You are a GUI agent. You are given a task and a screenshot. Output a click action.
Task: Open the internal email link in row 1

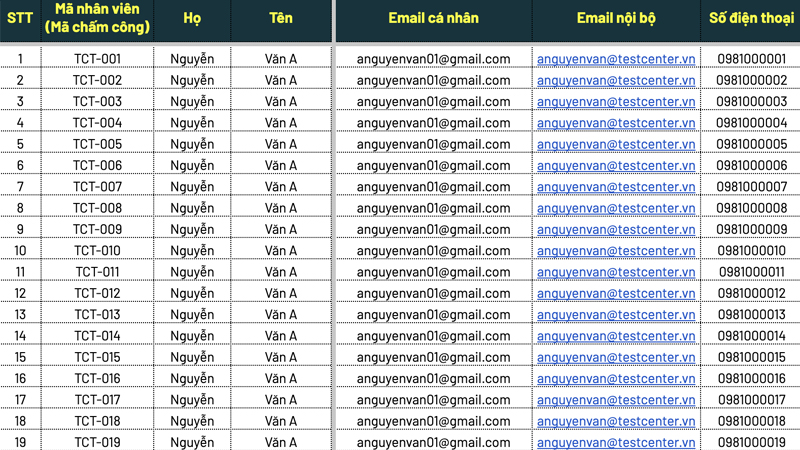point(616,59)
